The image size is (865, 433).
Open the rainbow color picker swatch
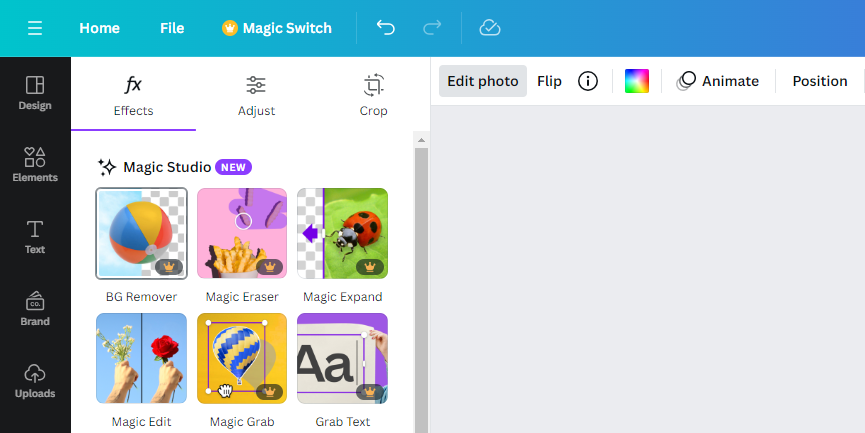637,81
